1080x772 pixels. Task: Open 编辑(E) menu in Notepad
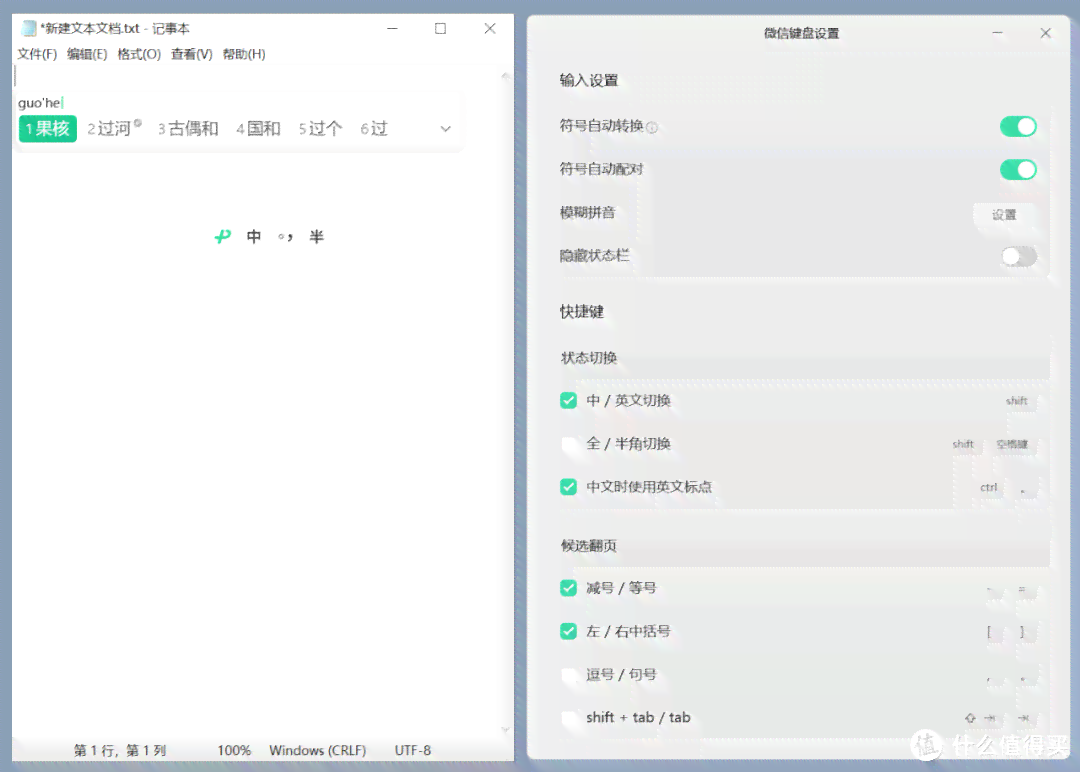point(87,54)
